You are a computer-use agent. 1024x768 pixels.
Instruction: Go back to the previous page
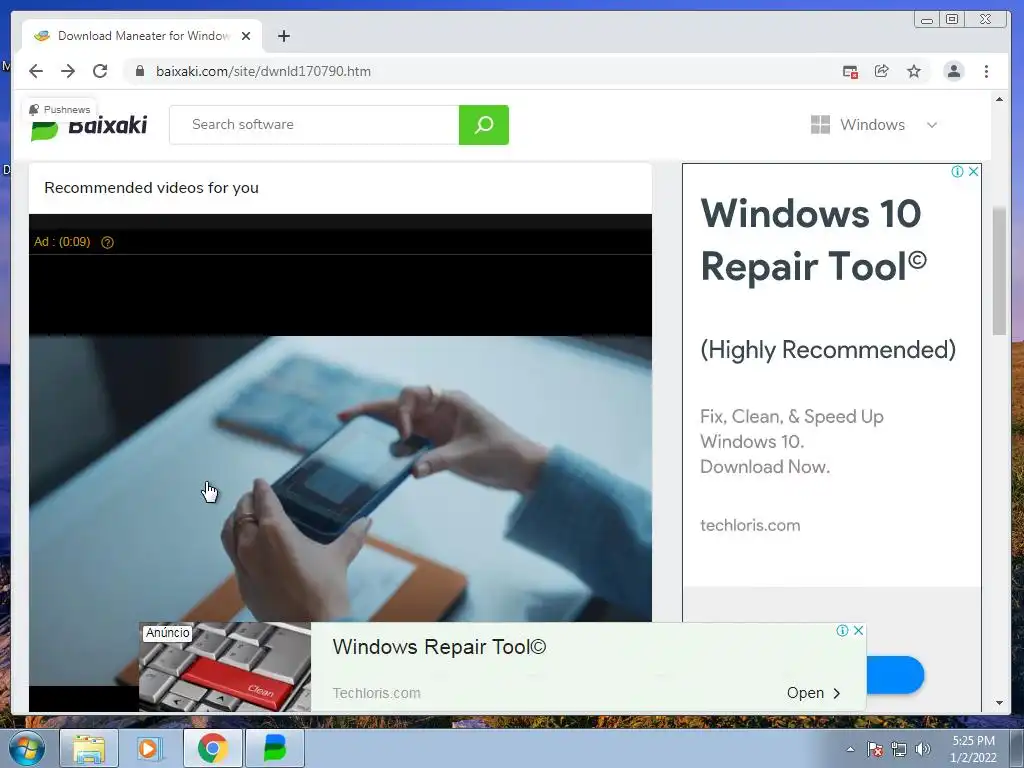(x=36, y=71)
